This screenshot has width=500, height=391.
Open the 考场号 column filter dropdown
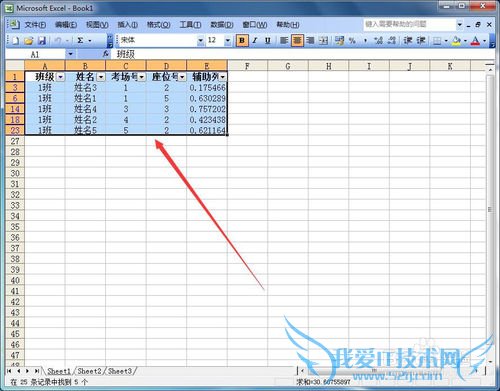click(x=142, y=77)
